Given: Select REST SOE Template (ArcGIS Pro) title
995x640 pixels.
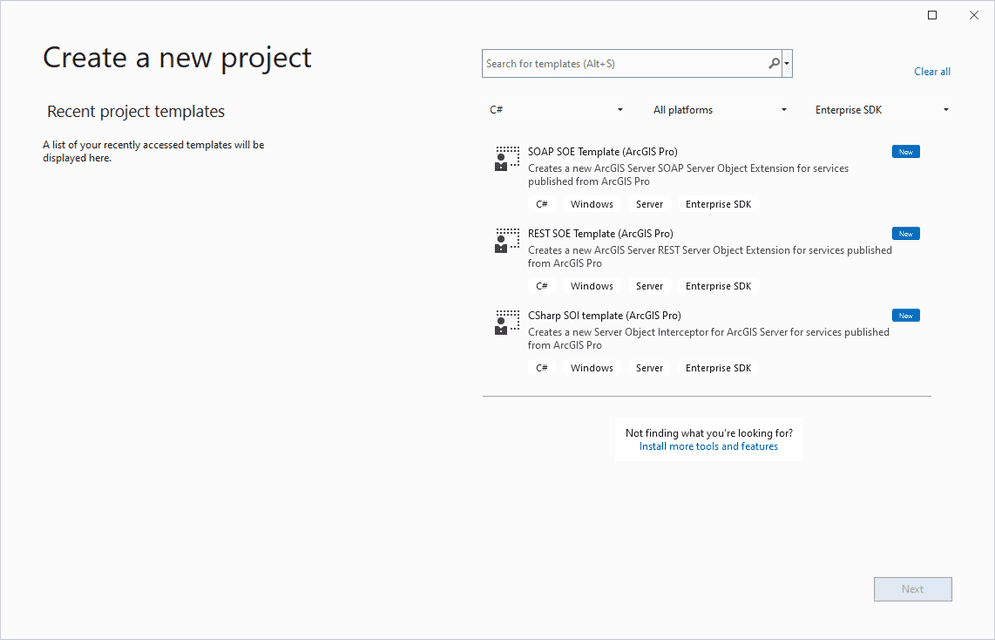Looking at the screenshot, I should pyautogui.click(x=600, y=233).
